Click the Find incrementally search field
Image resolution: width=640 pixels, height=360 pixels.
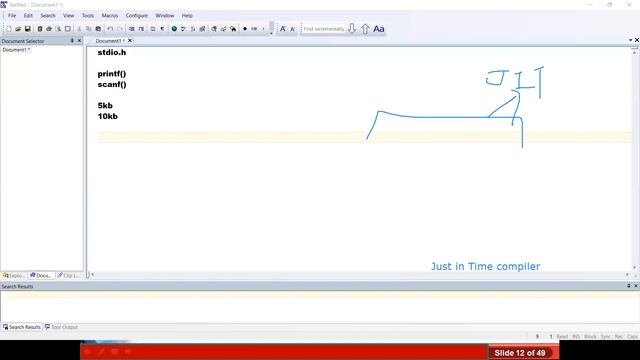[x=324, y=29]
